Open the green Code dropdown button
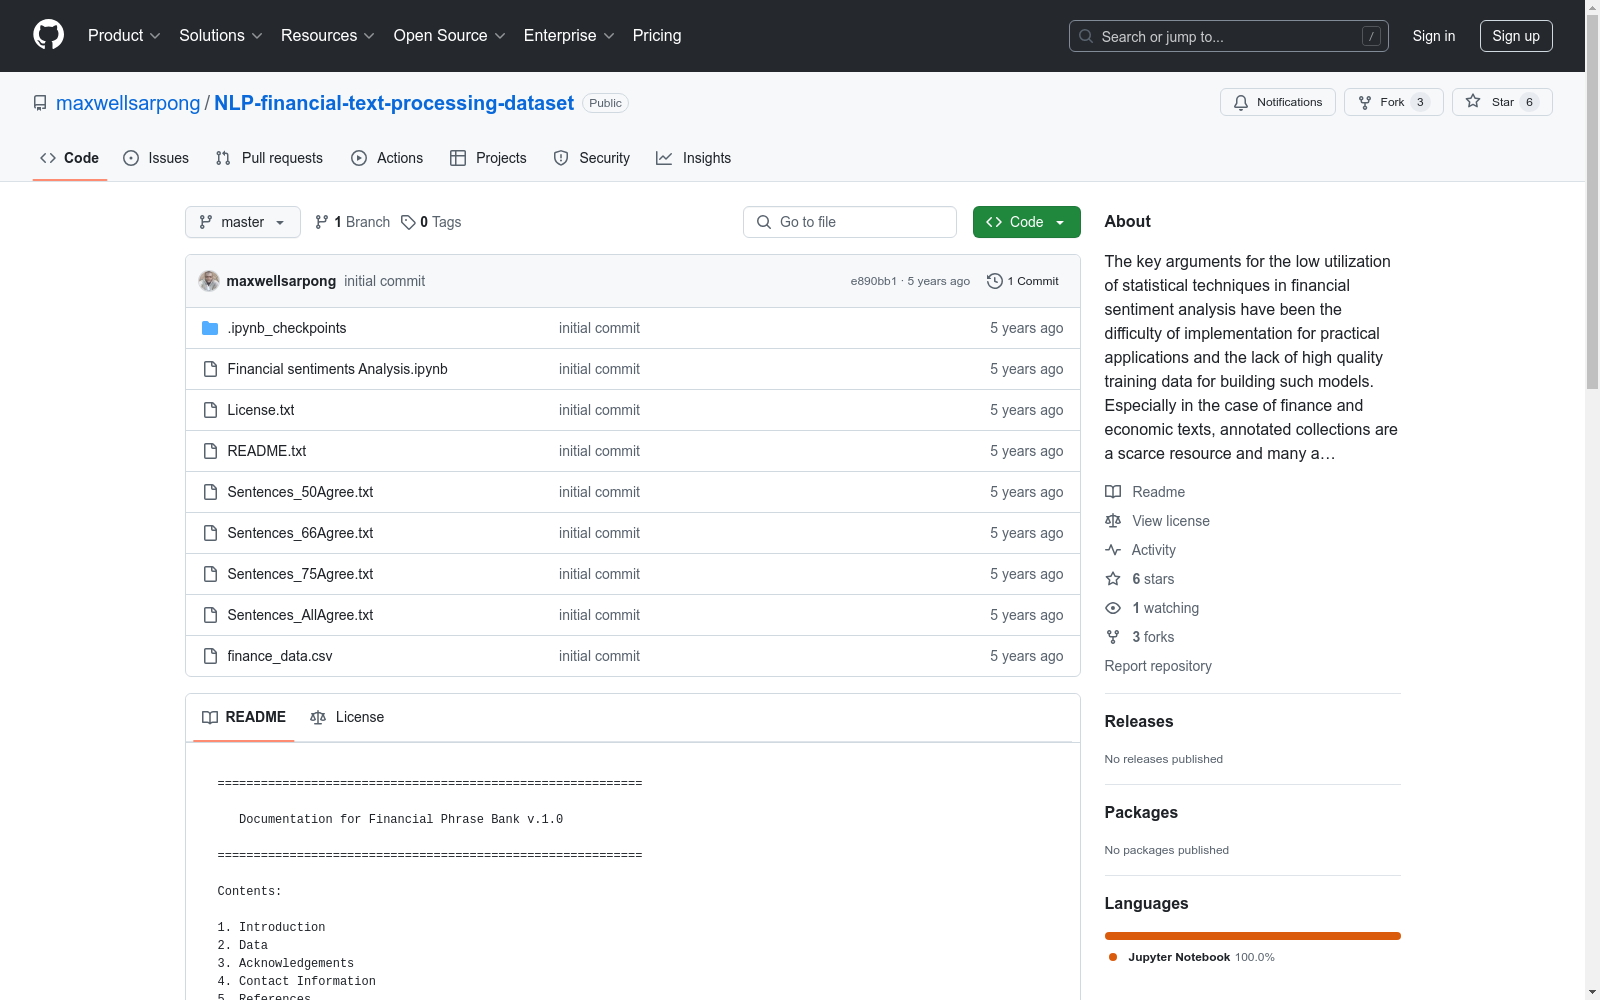 click(x=1026, y=222)
